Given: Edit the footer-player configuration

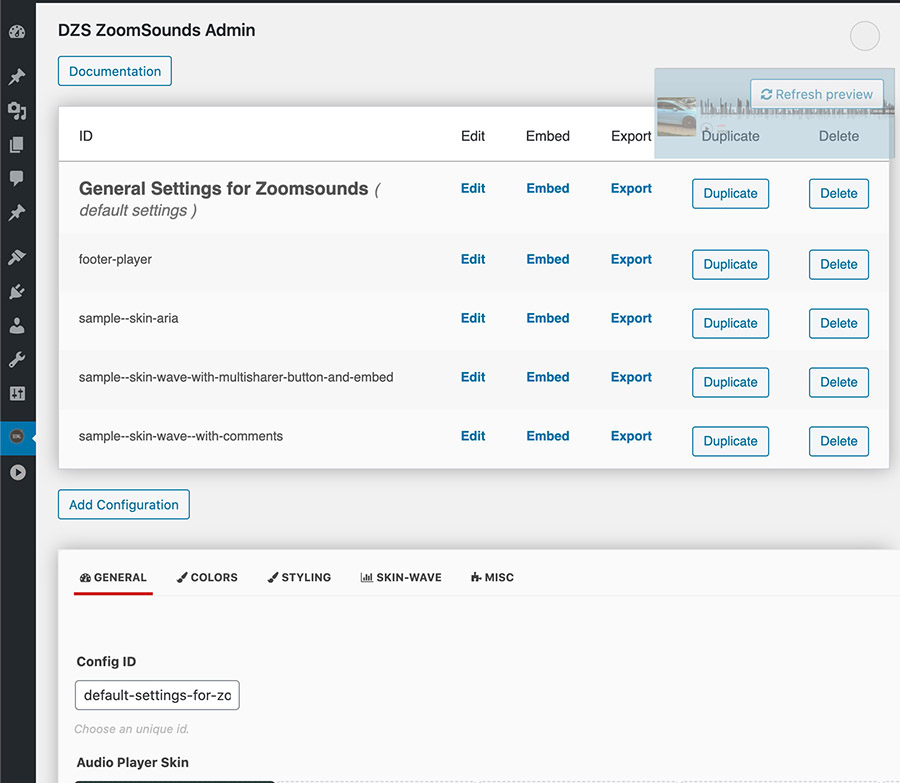Looking at the screenshot, I should [473, 259].
